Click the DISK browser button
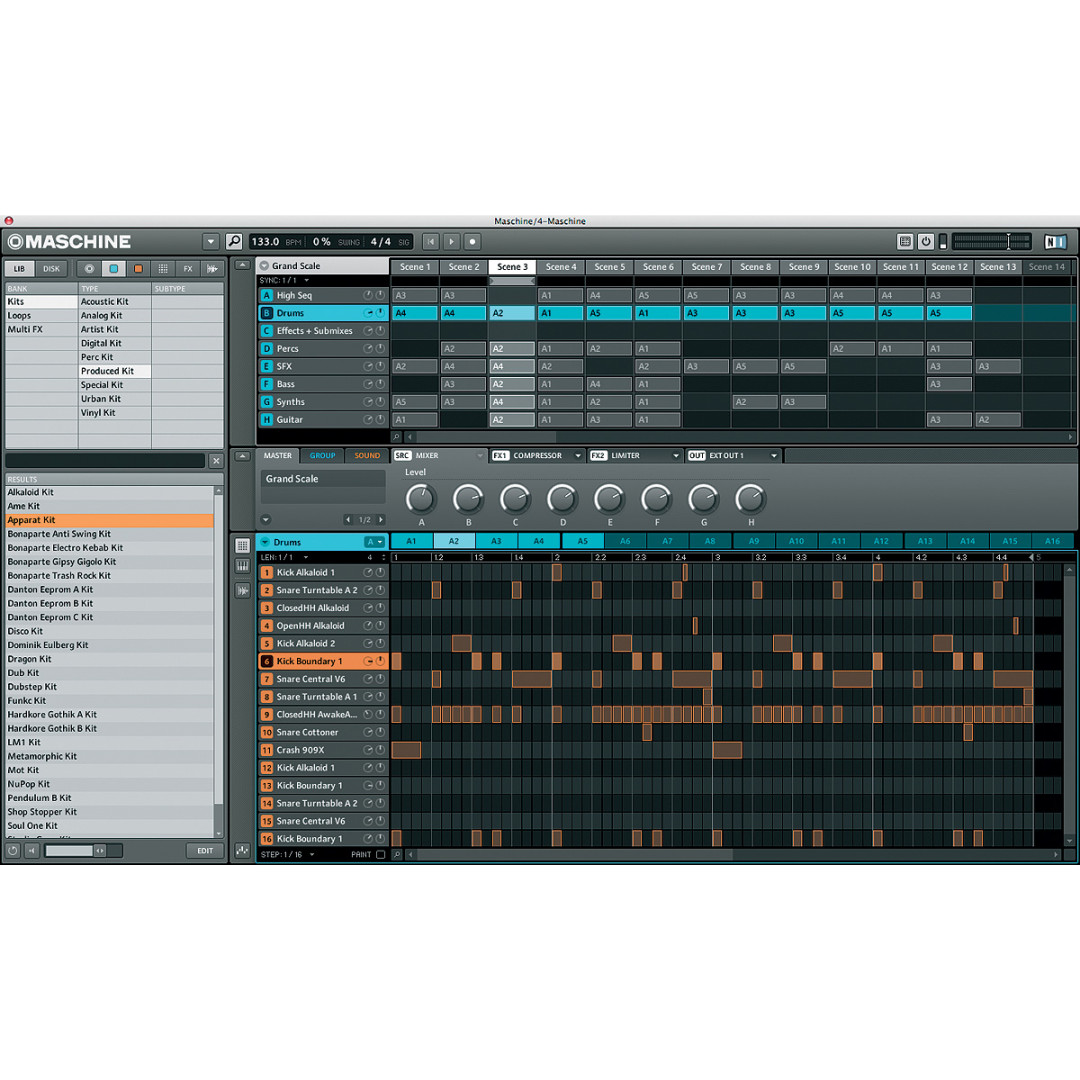 [51, 269]
